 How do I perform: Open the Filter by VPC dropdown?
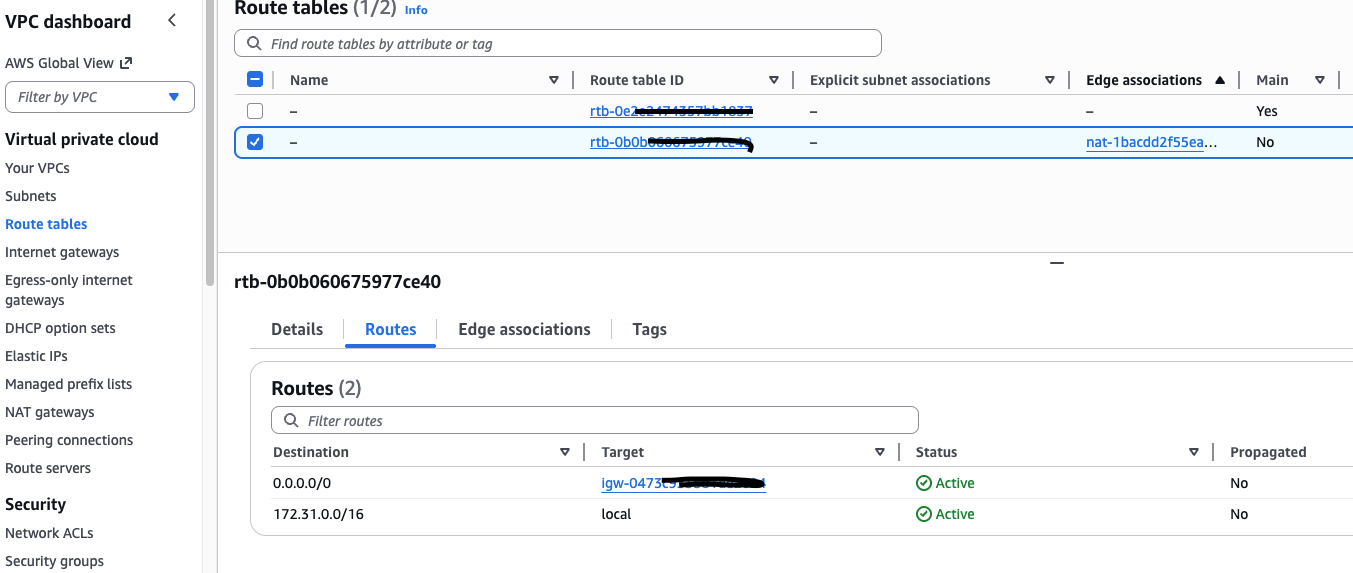click(x=100, y=97)
